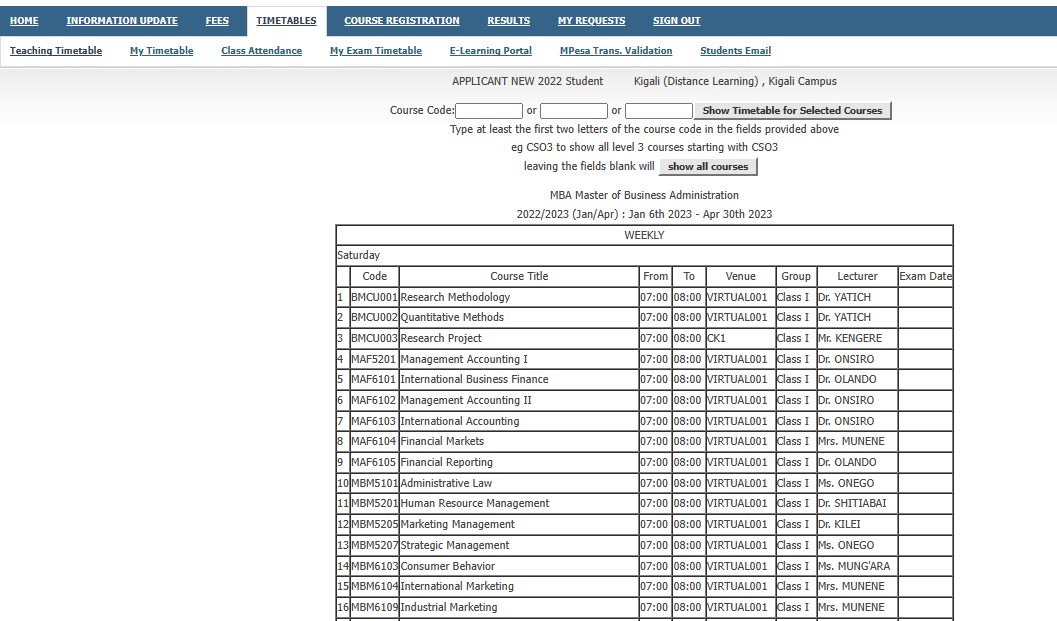Click the Course Title column header

519,276
